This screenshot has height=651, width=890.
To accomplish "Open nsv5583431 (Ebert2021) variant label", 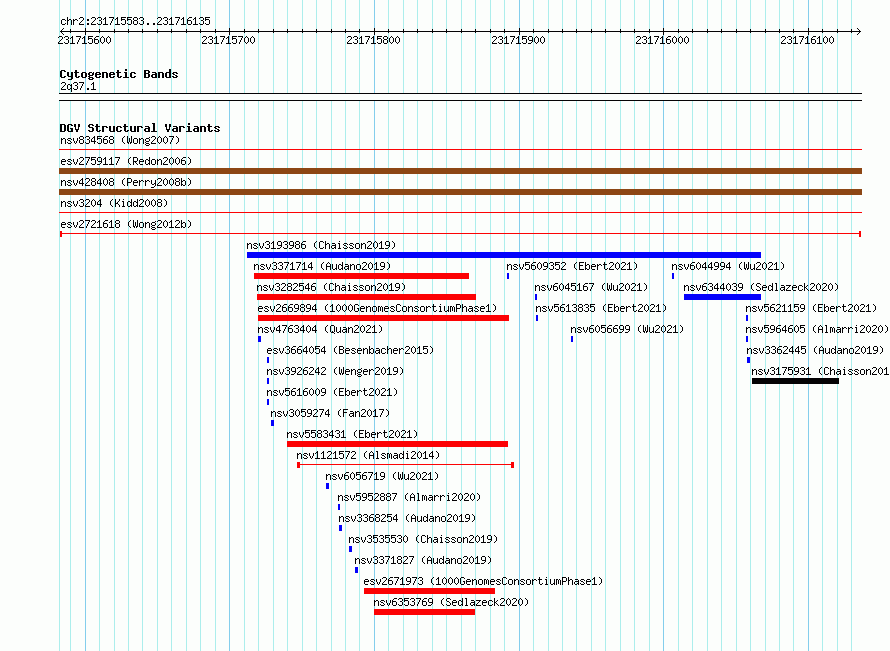I will [x=352, y=434].
